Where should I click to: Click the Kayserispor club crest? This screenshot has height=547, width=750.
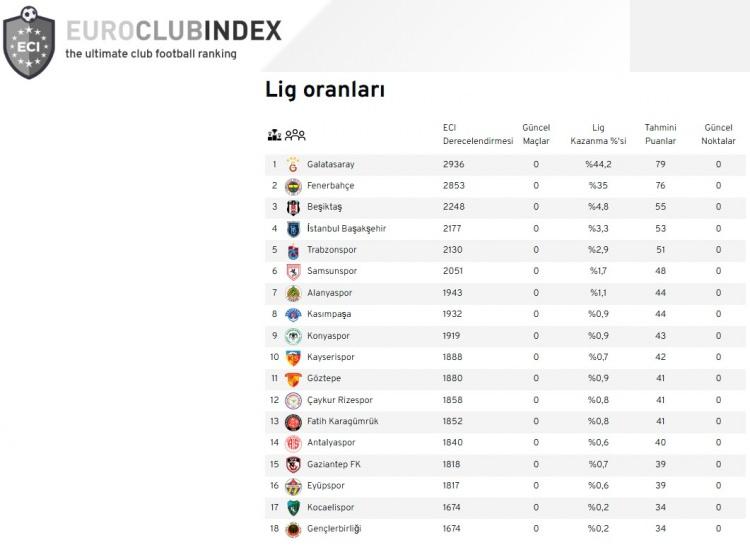293,357
